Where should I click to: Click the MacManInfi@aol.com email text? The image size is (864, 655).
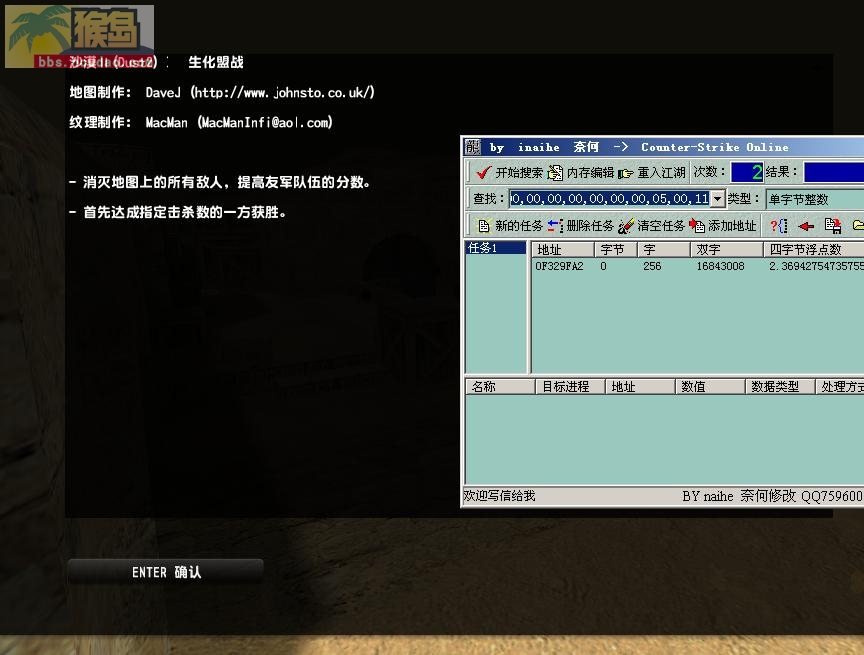coord(265,122)
